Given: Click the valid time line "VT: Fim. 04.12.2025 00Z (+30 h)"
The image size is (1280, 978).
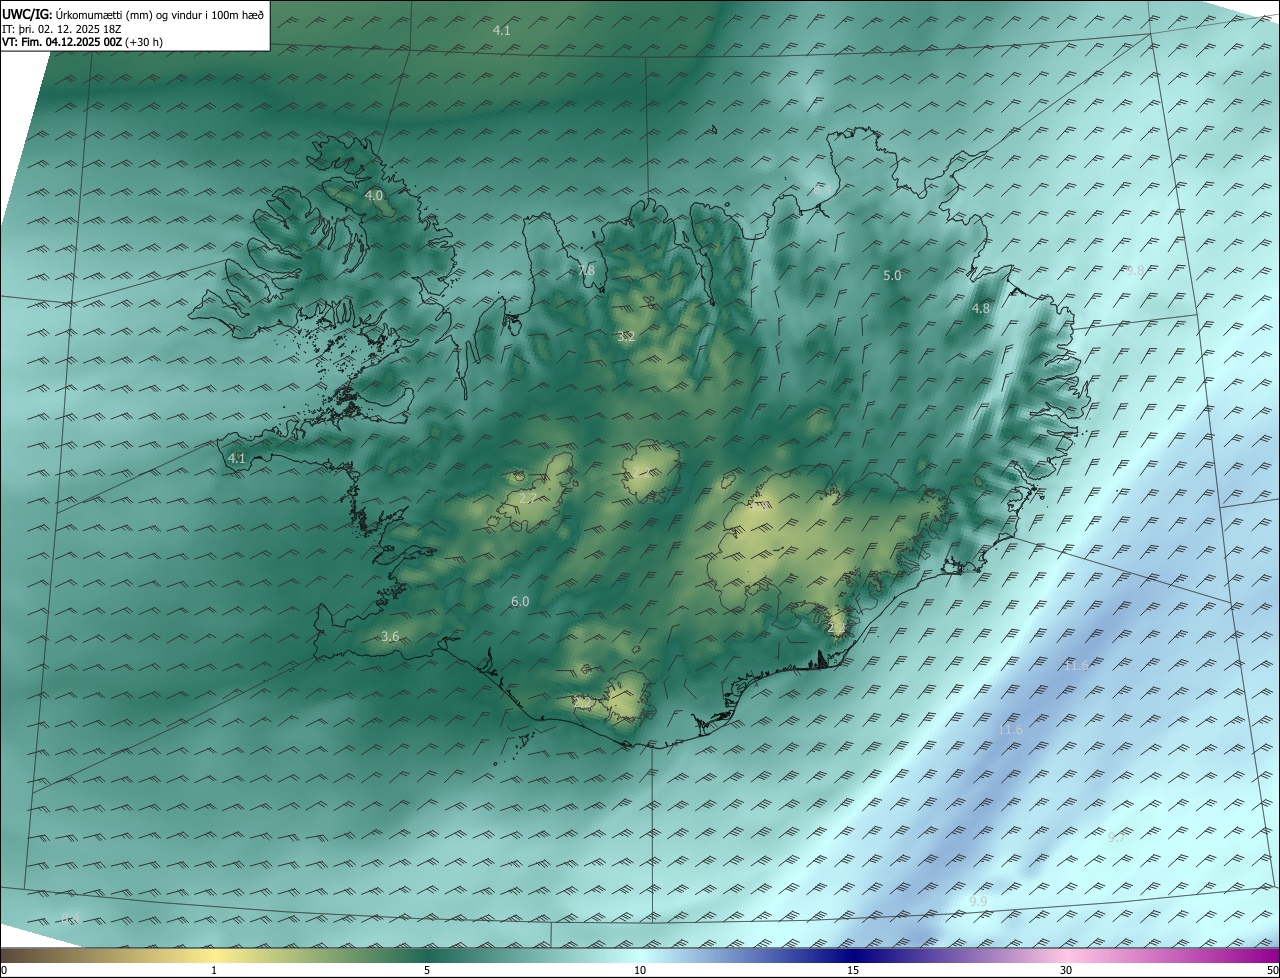Looking at the screenshot, I should [x=82, y=42].
